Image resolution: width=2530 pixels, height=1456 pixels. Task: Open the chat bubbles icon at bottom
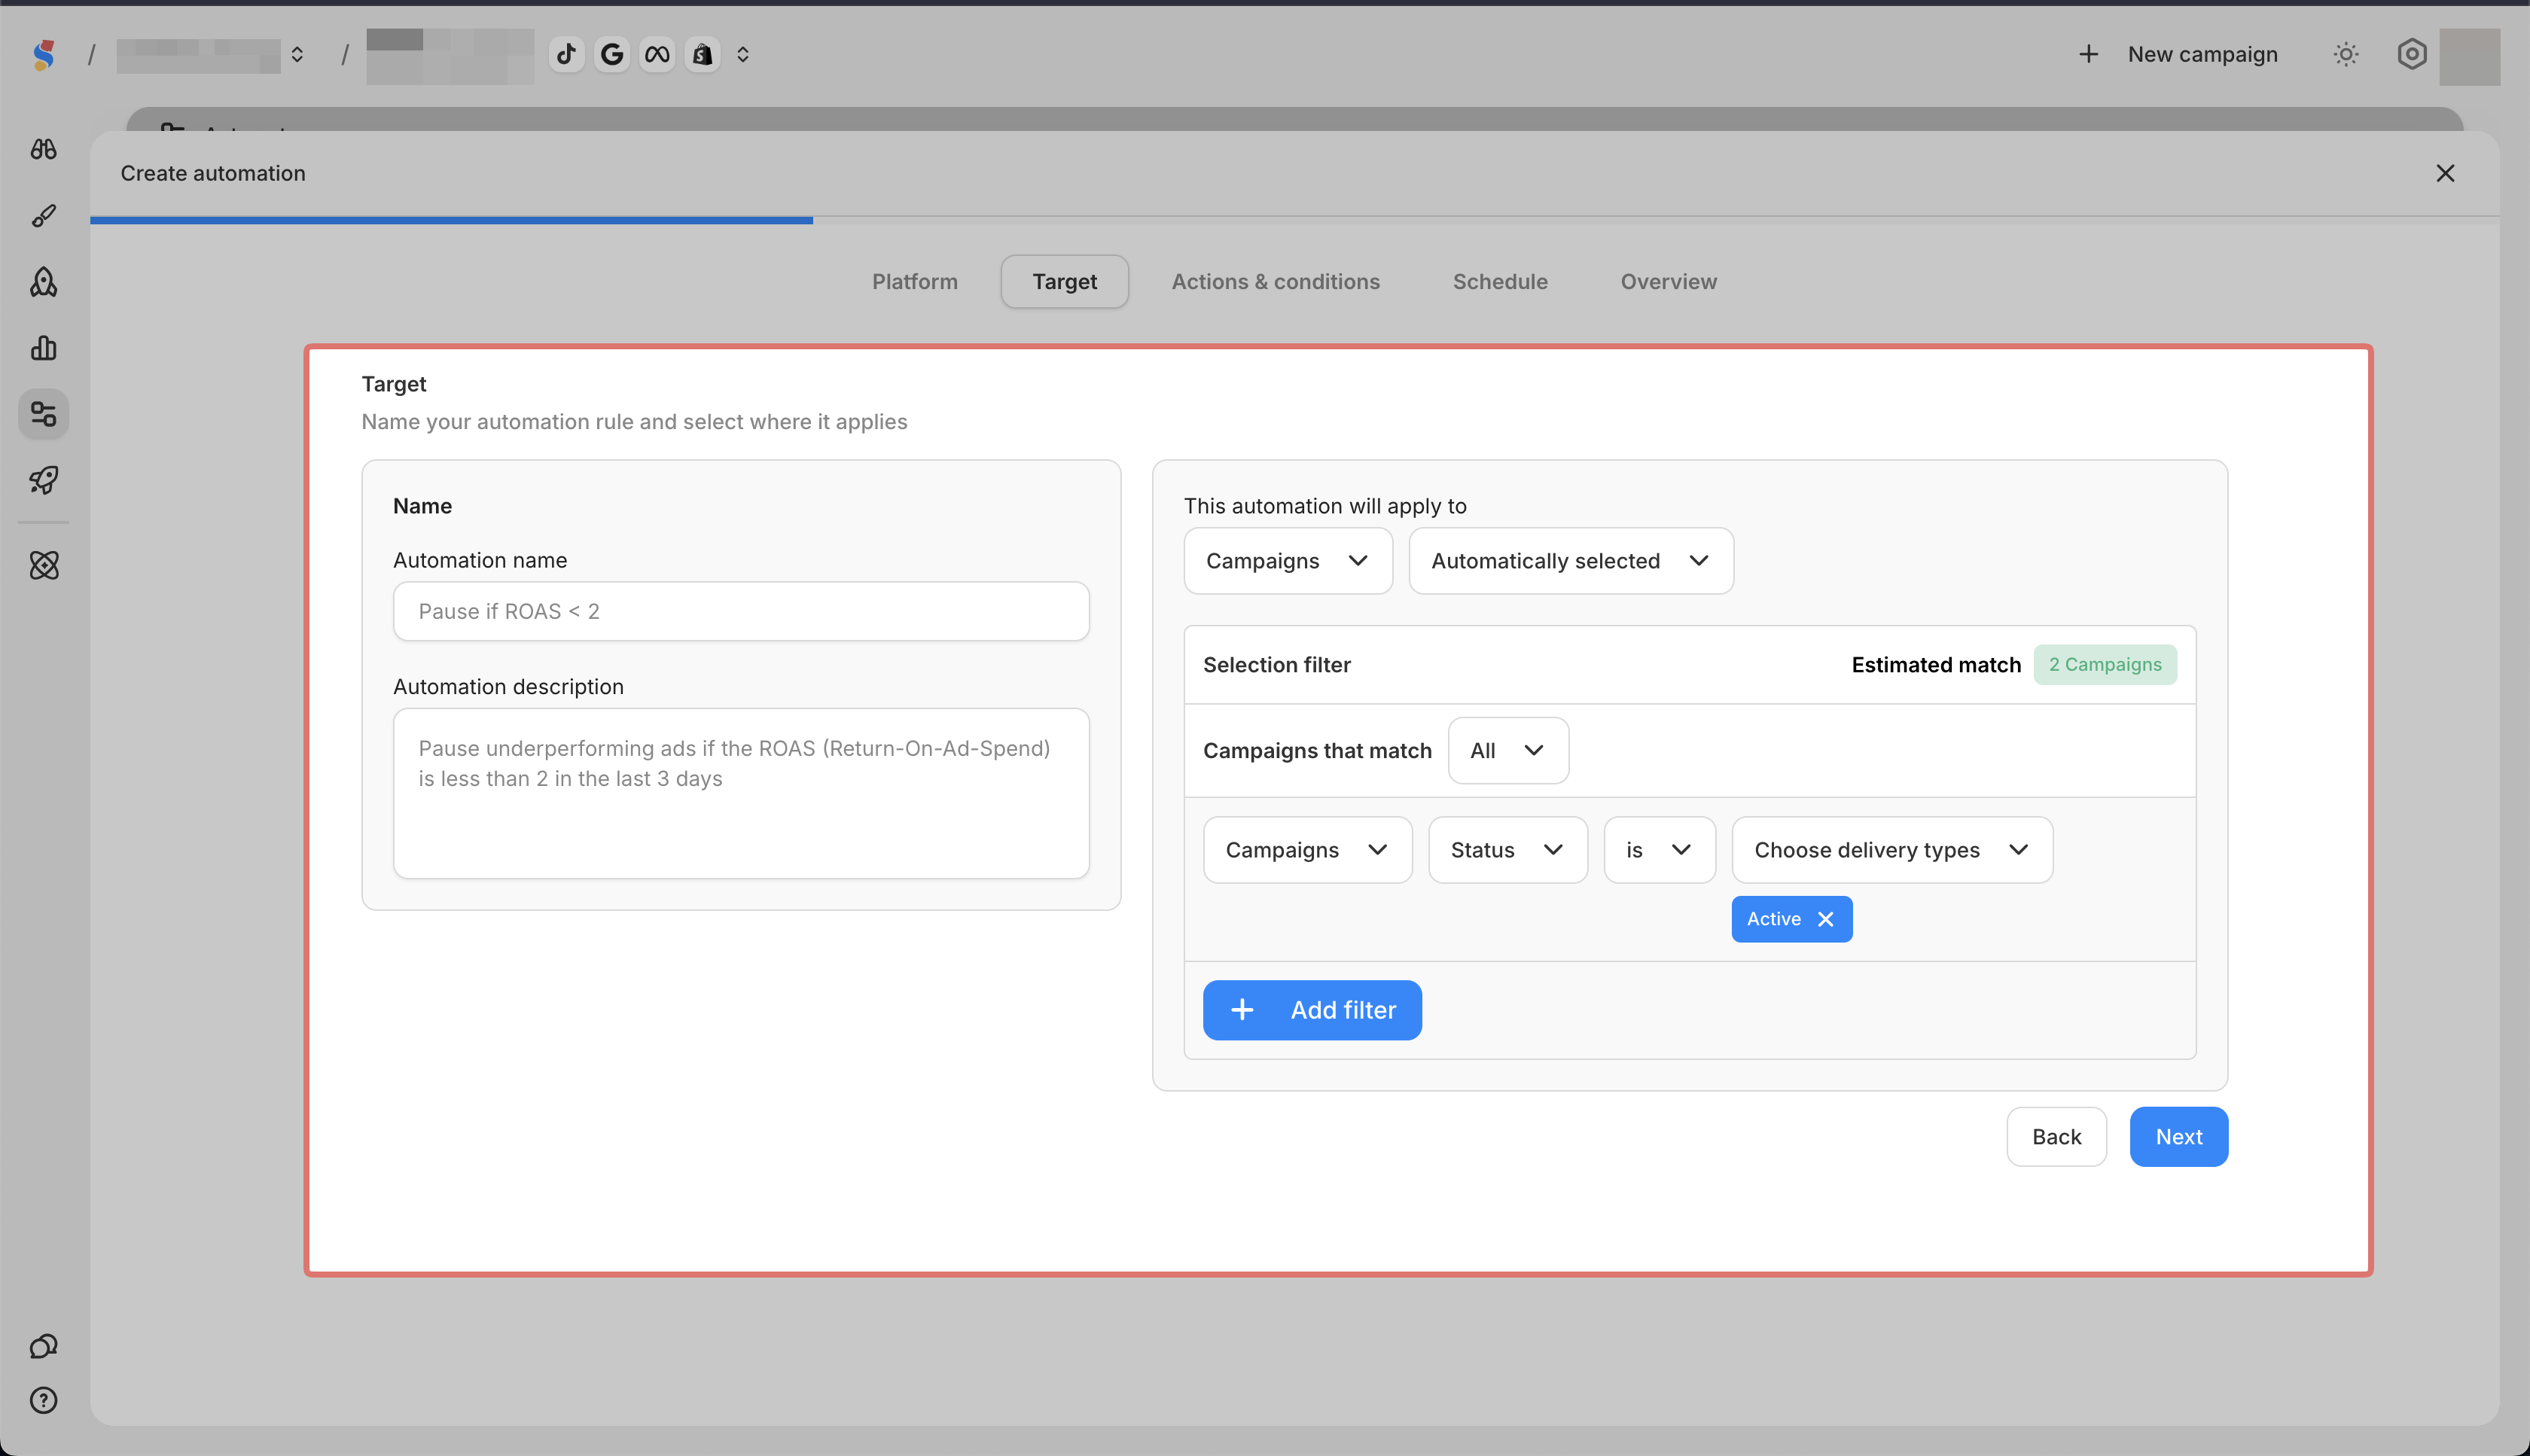[x=43, y=1346]
